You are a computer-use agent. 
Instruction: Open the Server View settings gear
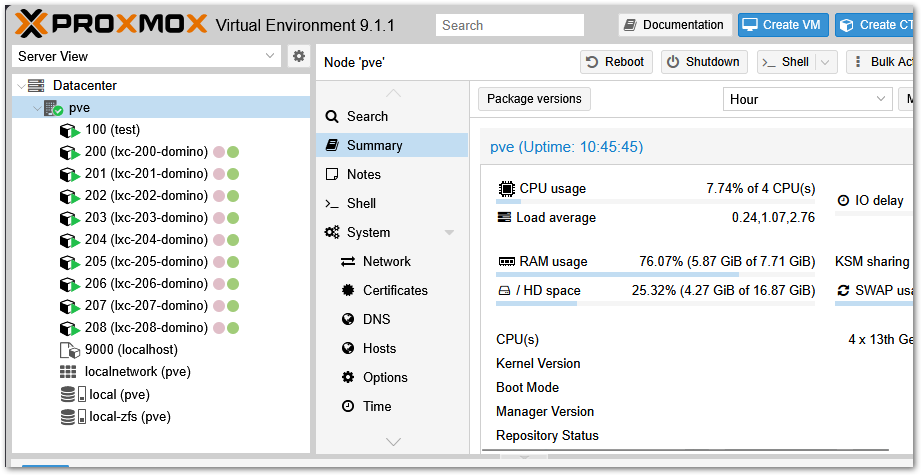click(x=299, y=56)
